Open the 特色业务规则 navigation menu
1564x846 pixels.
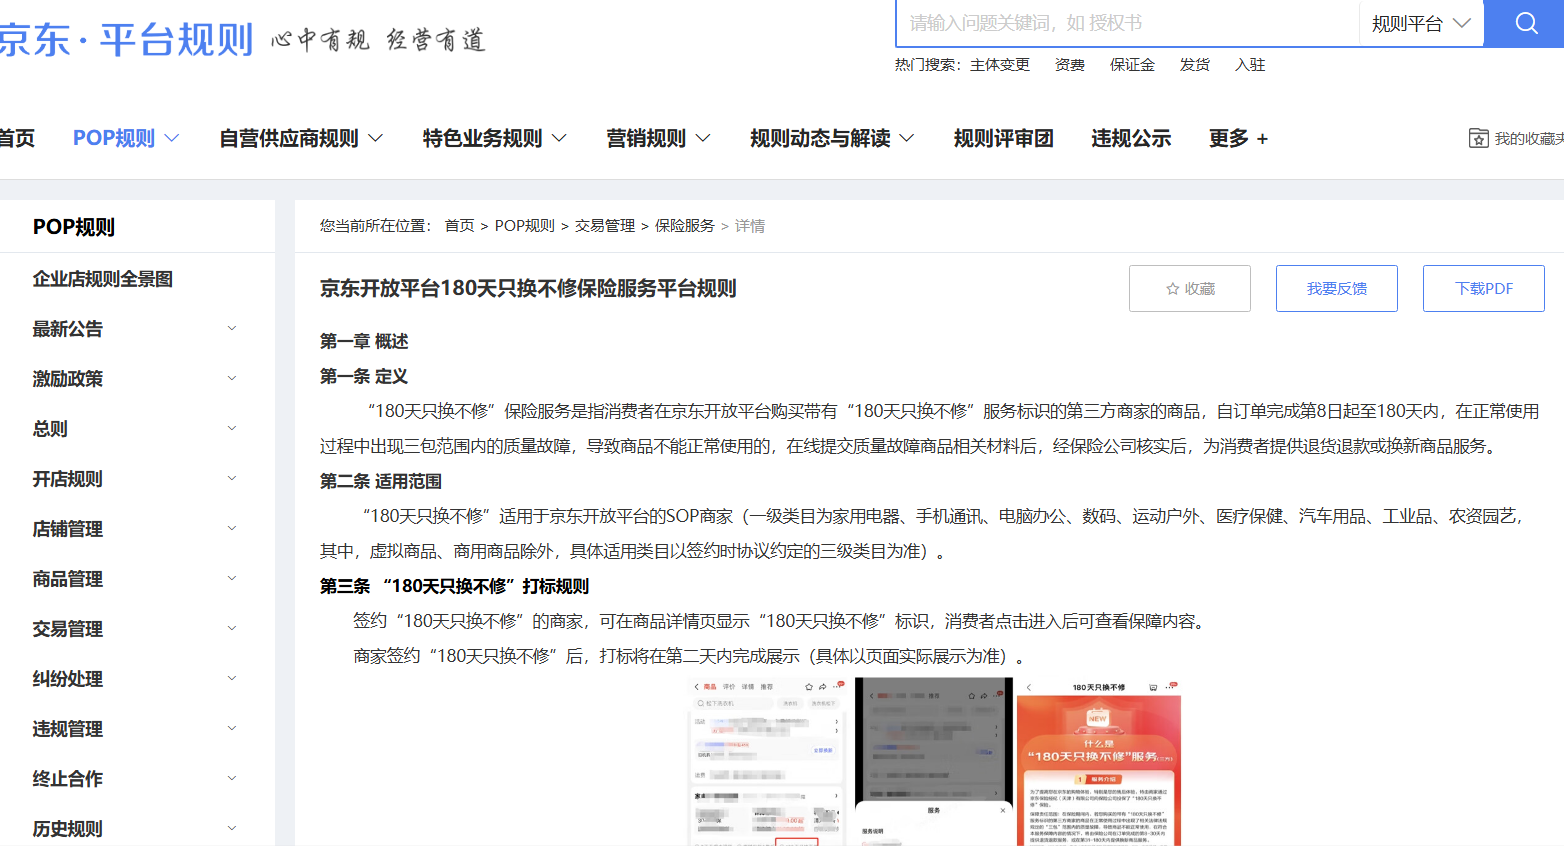pos(494,138)
